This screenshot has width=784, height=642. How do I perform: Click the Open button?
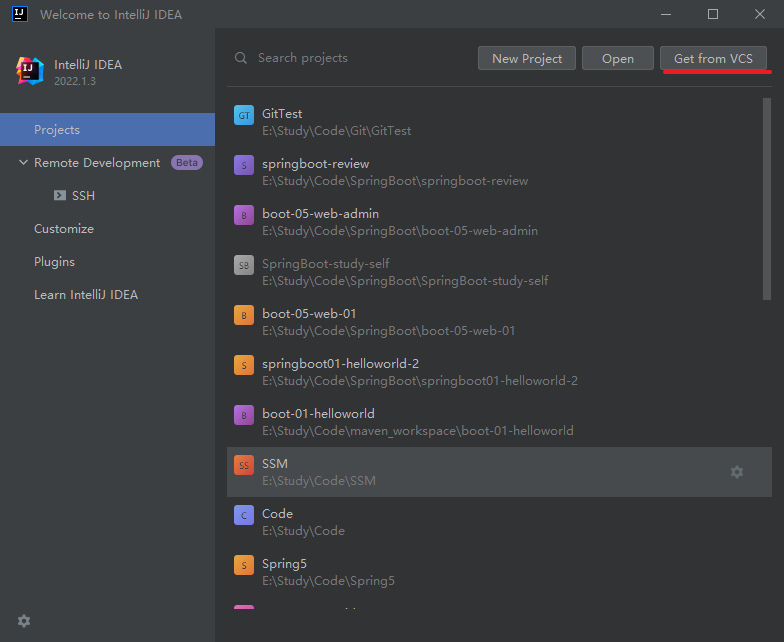click(618, 58)
